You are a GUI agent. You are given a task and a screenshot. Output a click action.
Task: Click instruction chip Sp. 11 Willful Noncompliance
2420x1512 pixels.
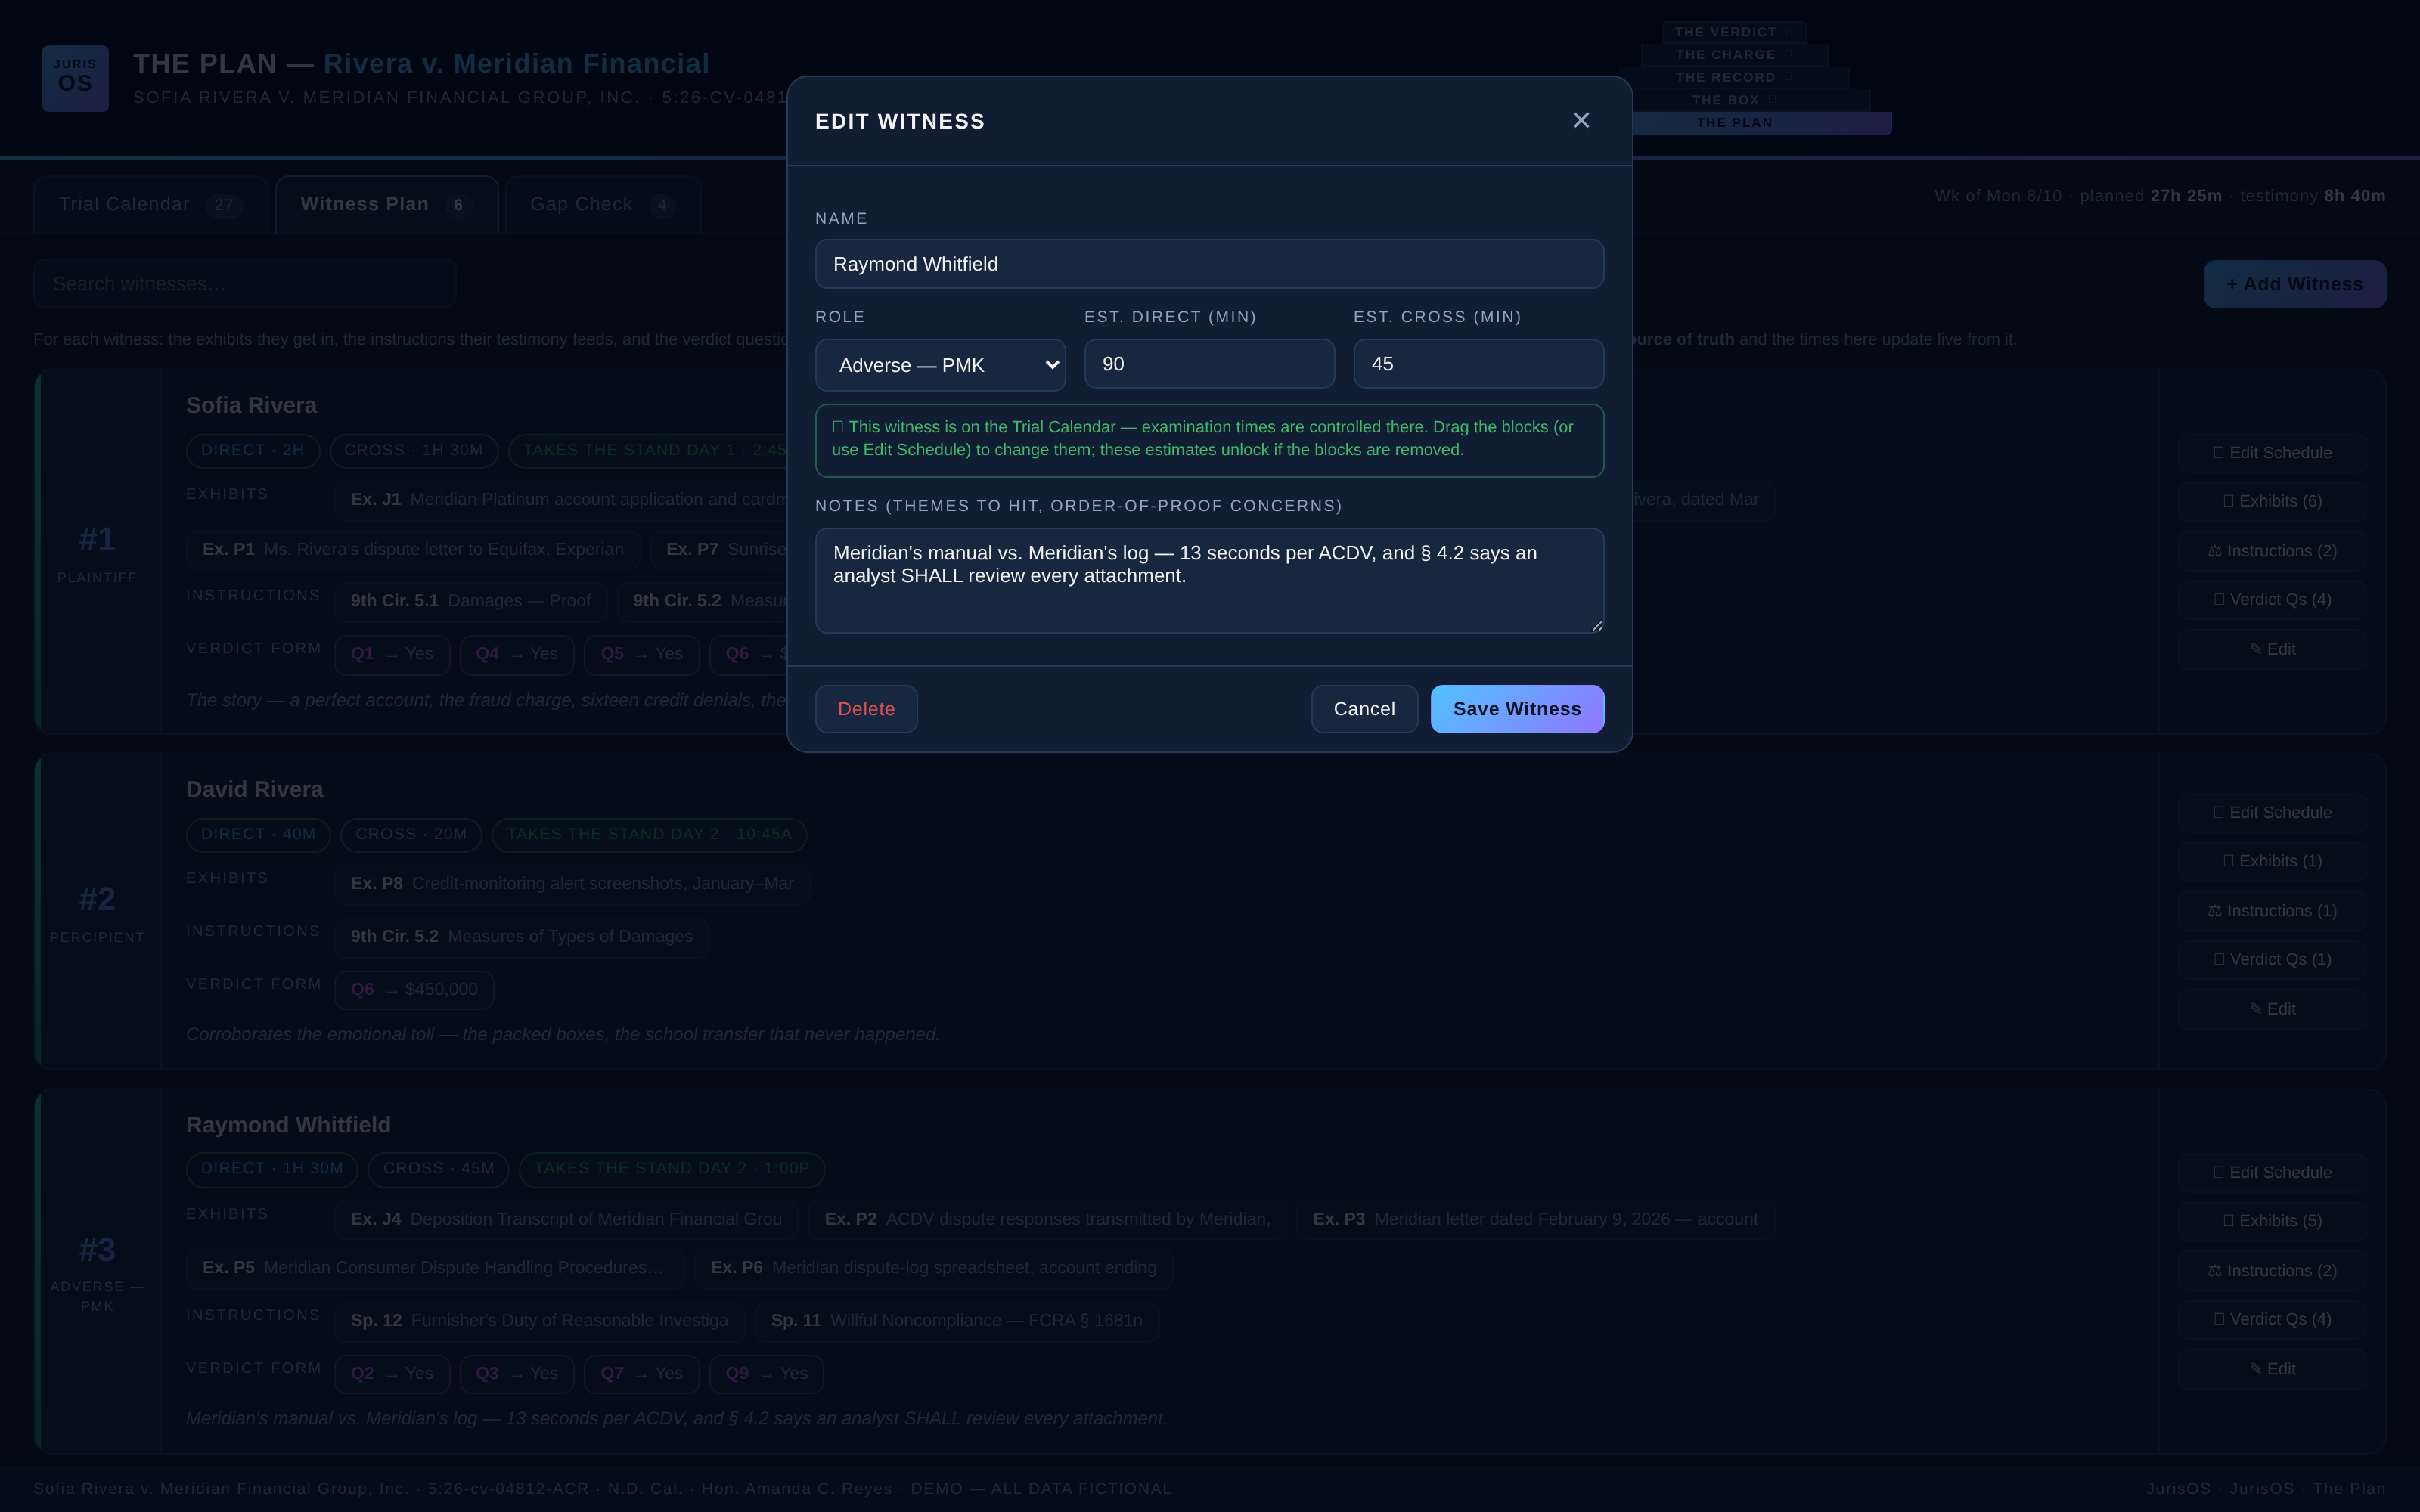[956, 1321]
